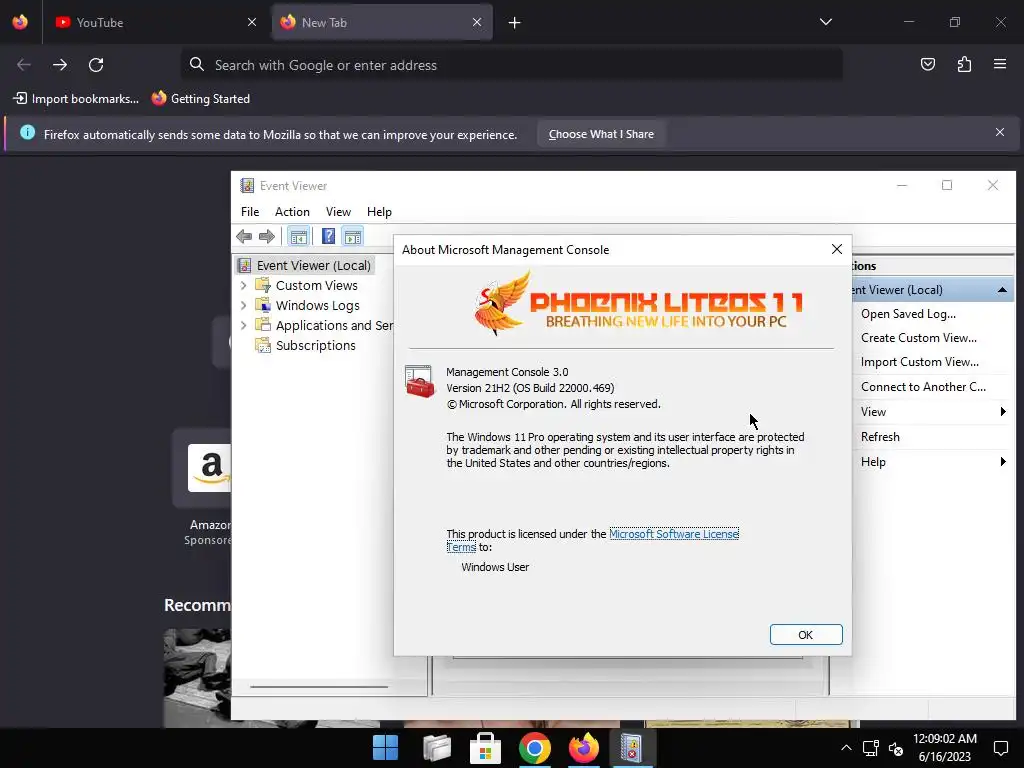Switch to Firefox from the taskbar
This screenshot has width=1024, height=768.
(x=584, y=748)
